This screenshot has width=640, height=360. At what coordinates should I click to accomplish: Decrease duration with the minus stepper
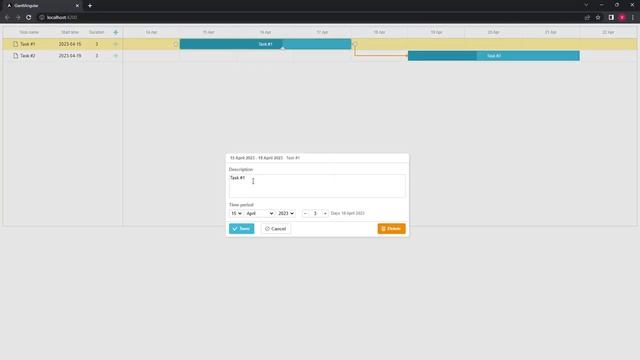click(305, 213)
